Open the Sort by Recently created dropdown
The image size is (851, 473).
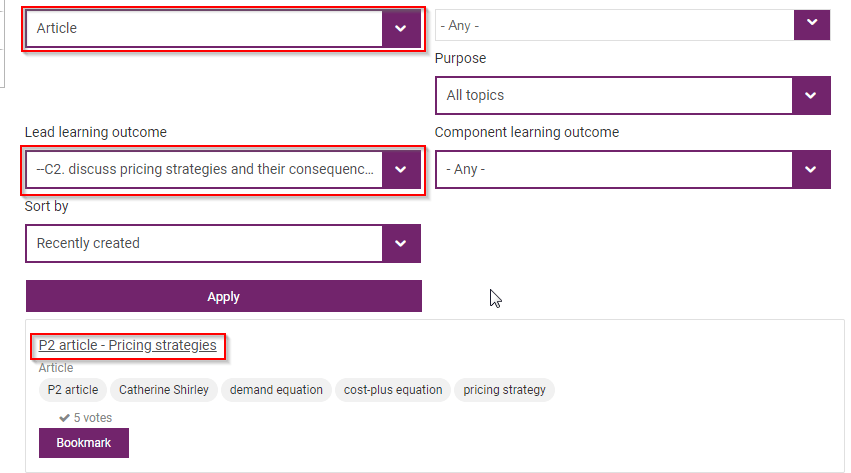tap(205, 243)
